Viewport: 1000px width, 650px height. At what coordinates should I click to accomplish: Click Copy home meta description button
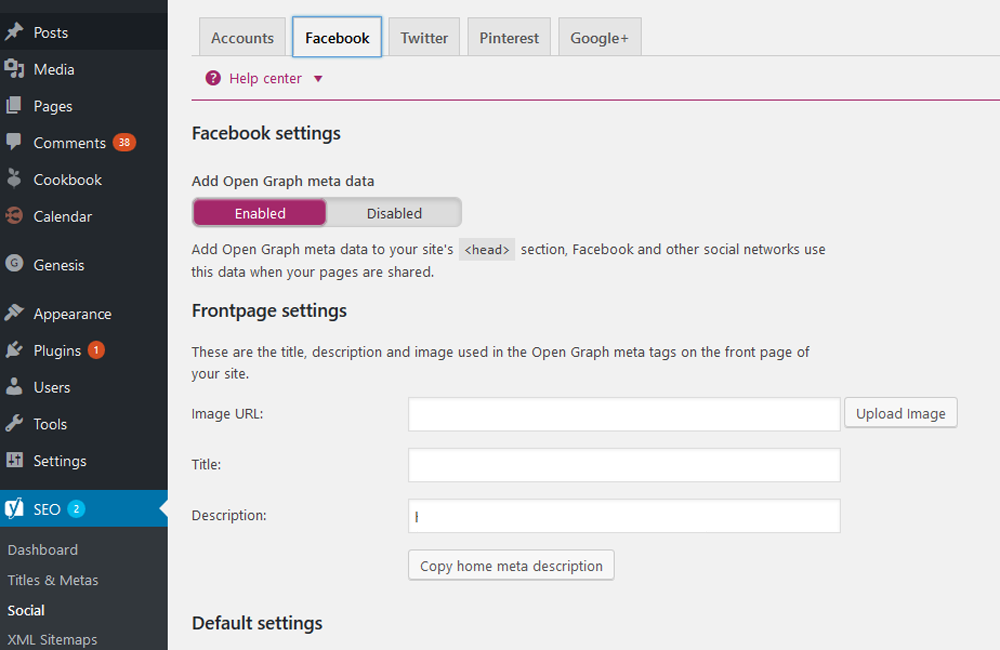pos(511,566)
